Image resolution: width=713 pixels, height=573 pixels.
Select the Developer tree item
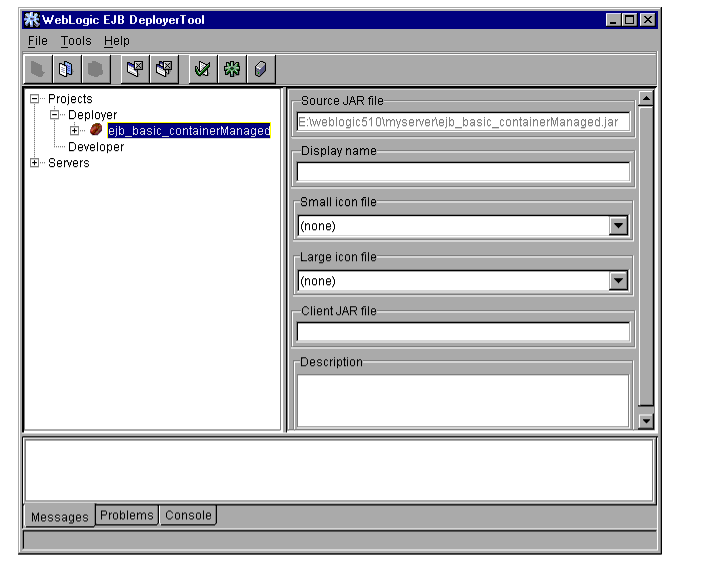click(x=96, y=147)
